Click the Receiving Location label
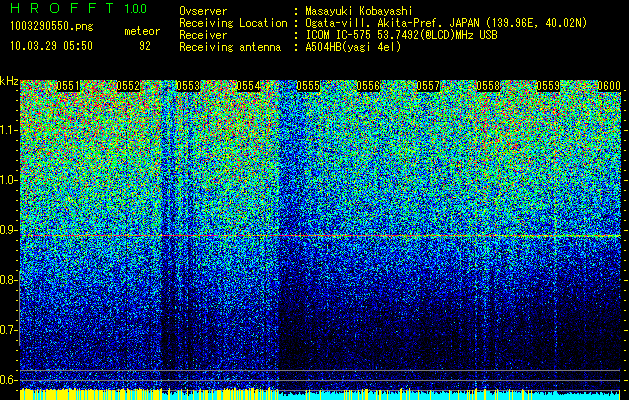 tap(233, 23)
